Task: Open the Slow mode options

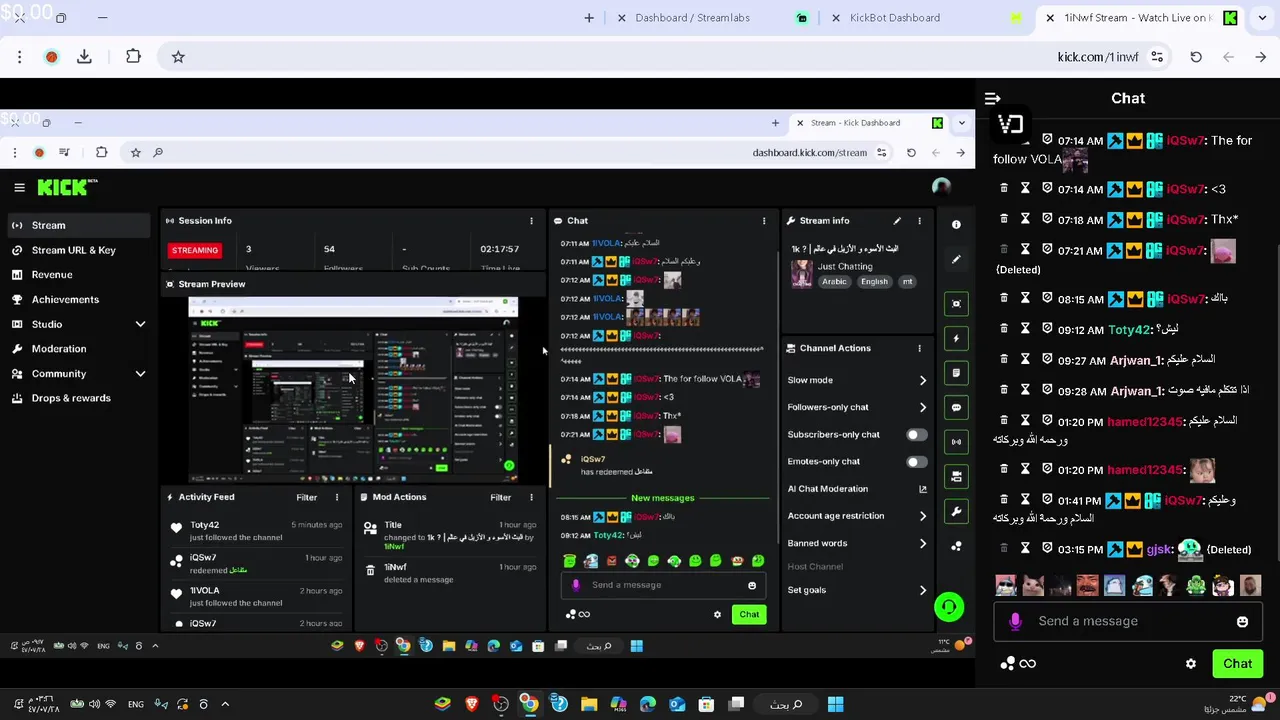Action: point(857,380)
